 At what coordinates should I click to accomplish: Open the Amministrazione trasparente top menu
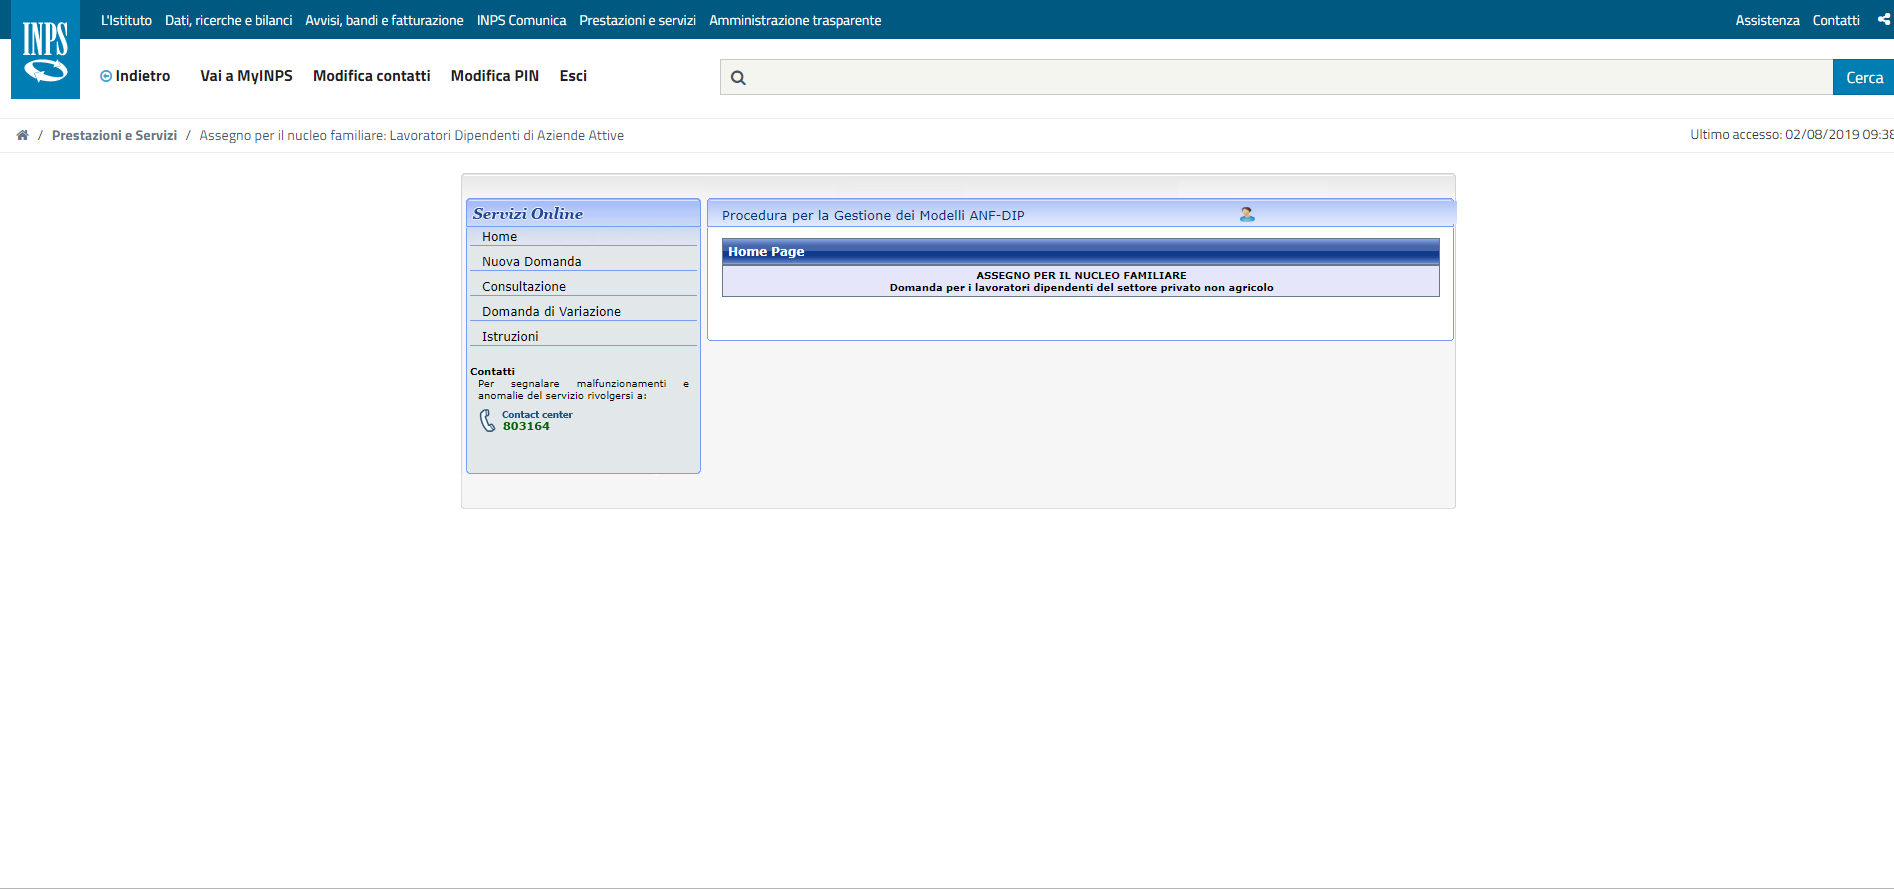795,20
